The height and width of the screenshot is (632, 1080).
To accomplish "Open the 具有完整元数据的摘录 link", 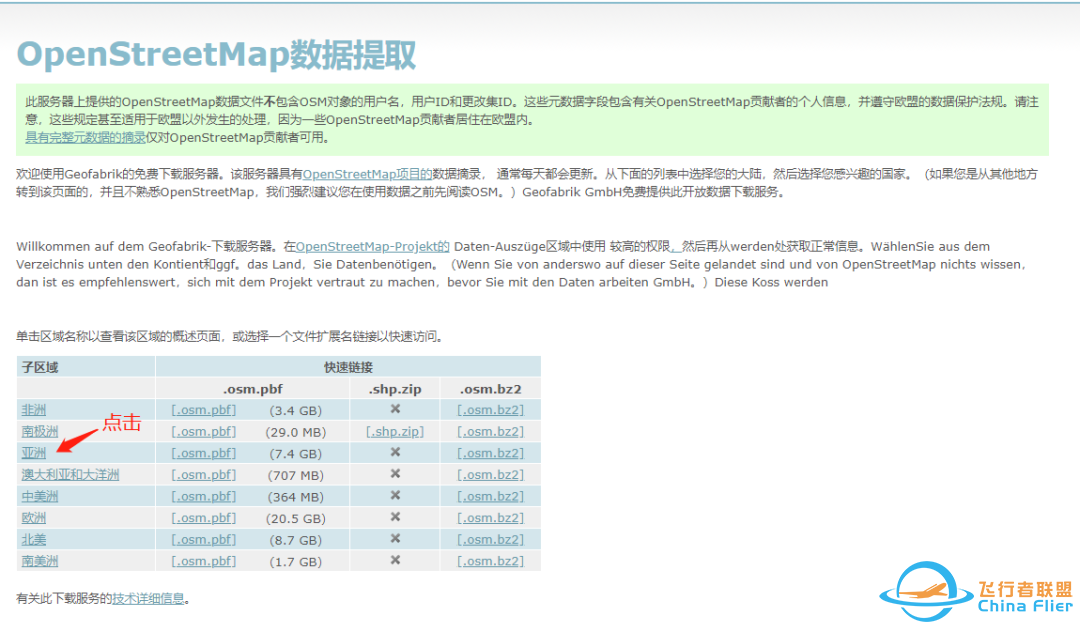I will click(85, 138).
